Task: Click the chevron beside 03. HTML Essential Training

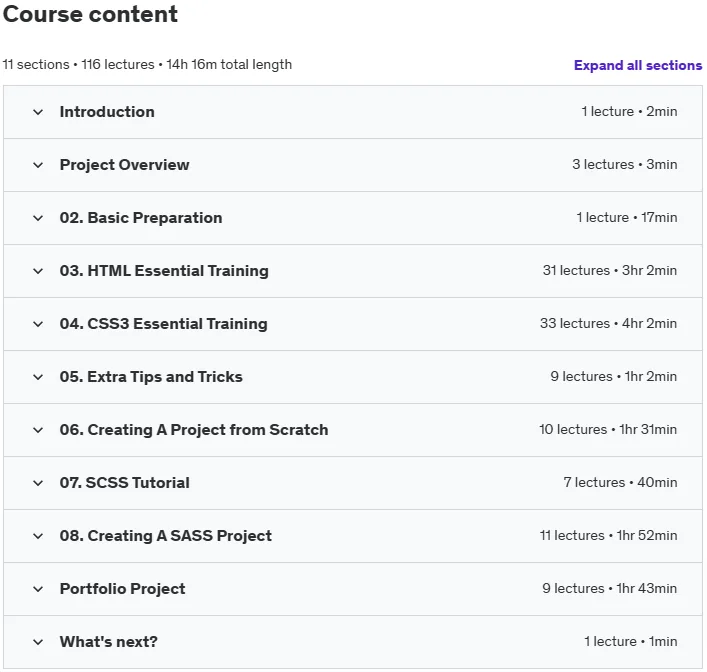Action: [38, 271]
